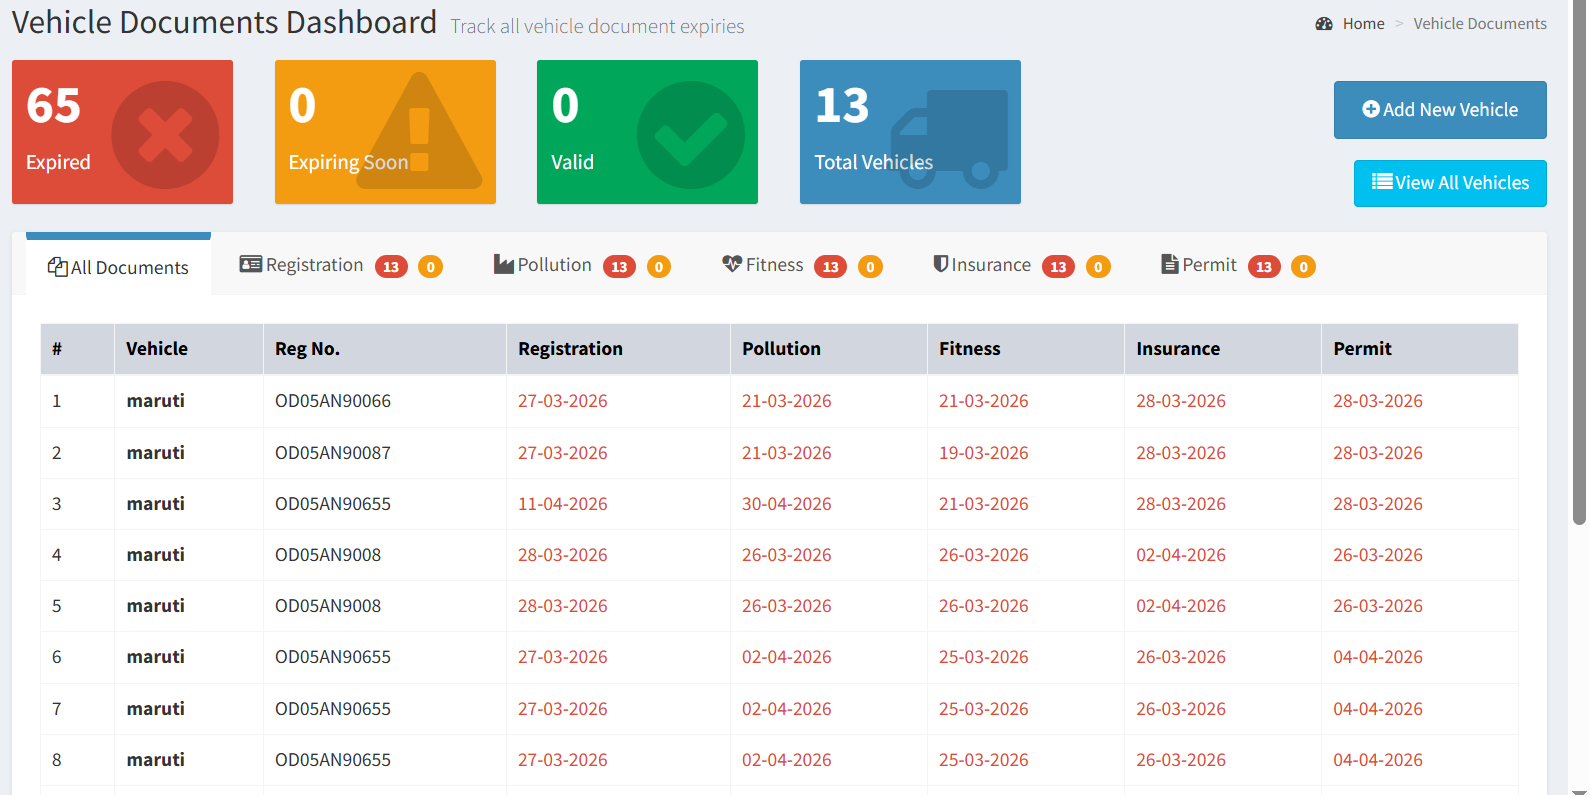Click the Add New Vehicle button
The width and height of the screenshot is (1590, 795).
coord(1440,110)
